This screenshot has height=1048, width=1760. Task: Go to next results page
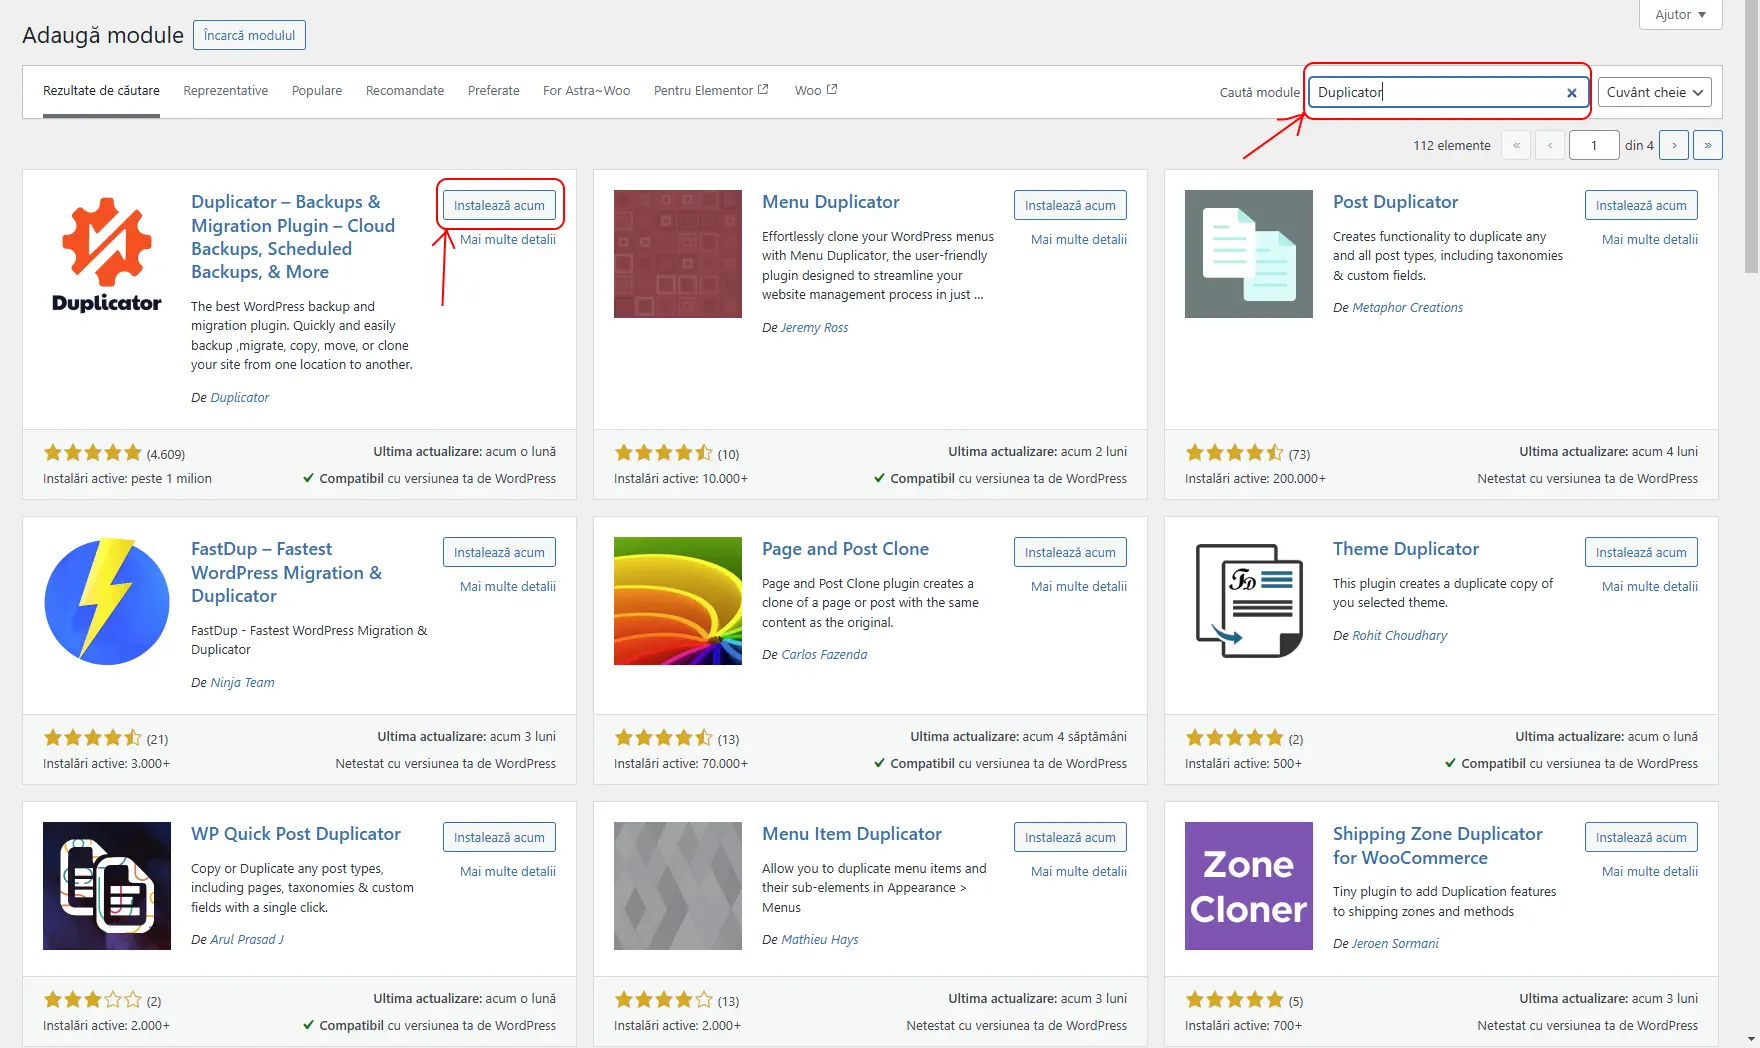click(x=1674, y=145)
